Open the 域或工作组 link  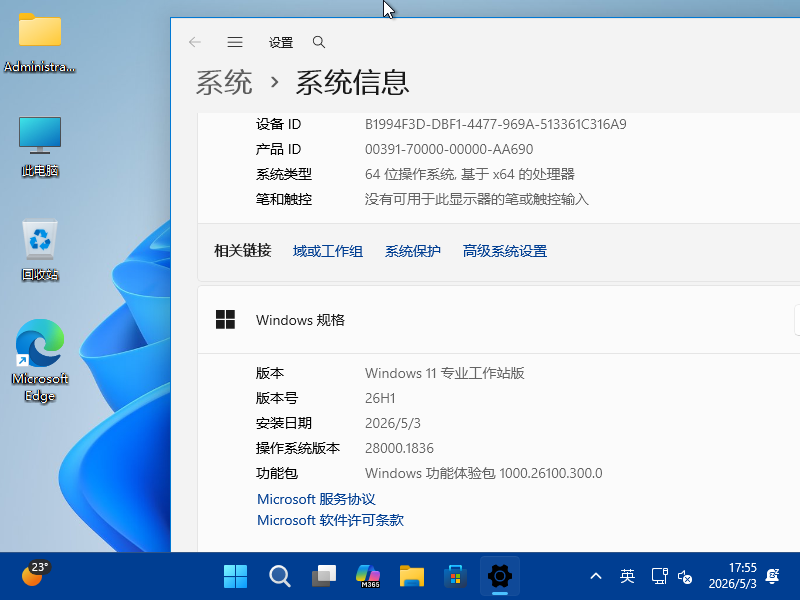tap(328, 251)
